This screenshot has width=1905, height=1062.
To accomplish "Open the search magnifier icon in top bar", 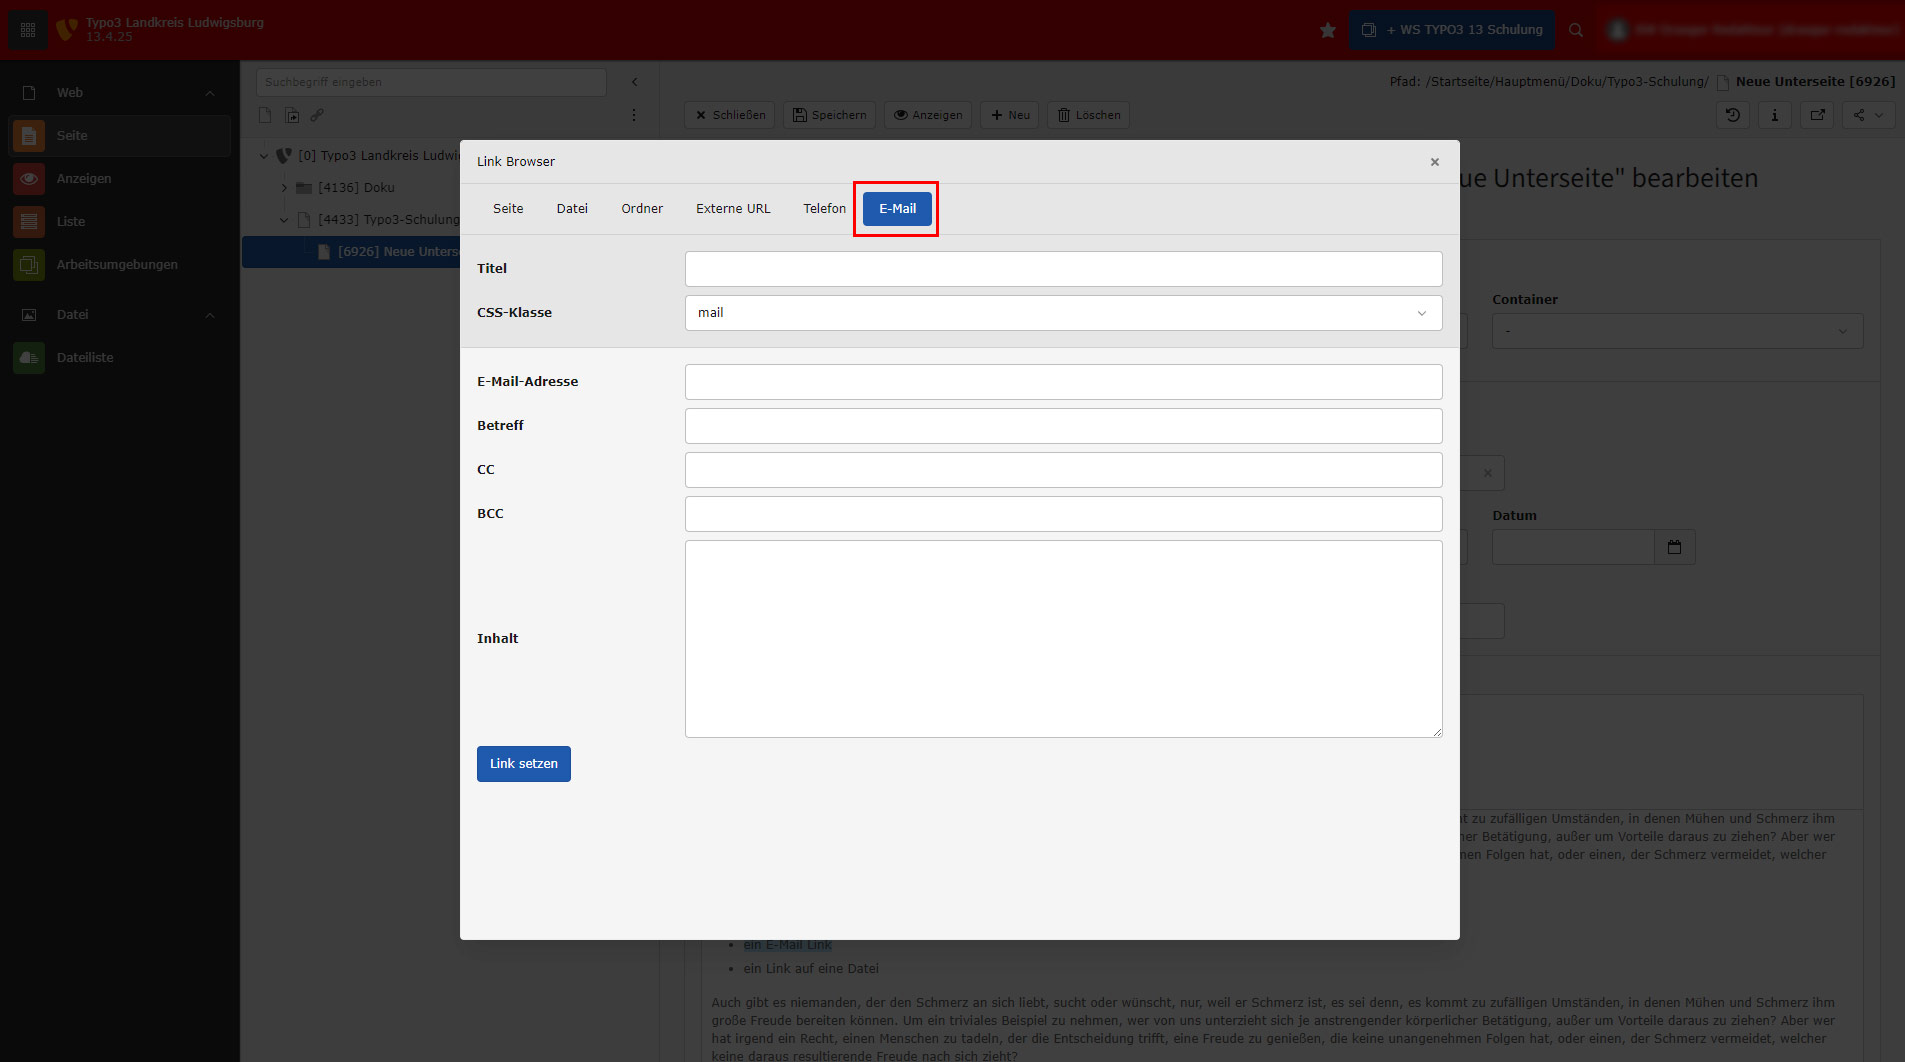I will click(1576, 30).
